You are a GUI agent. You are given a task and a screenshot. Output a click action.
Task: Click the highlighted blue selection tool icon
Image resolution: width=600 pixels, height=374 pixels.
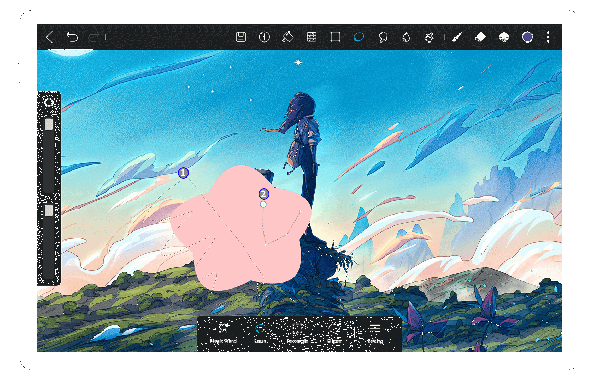point(359,37)
